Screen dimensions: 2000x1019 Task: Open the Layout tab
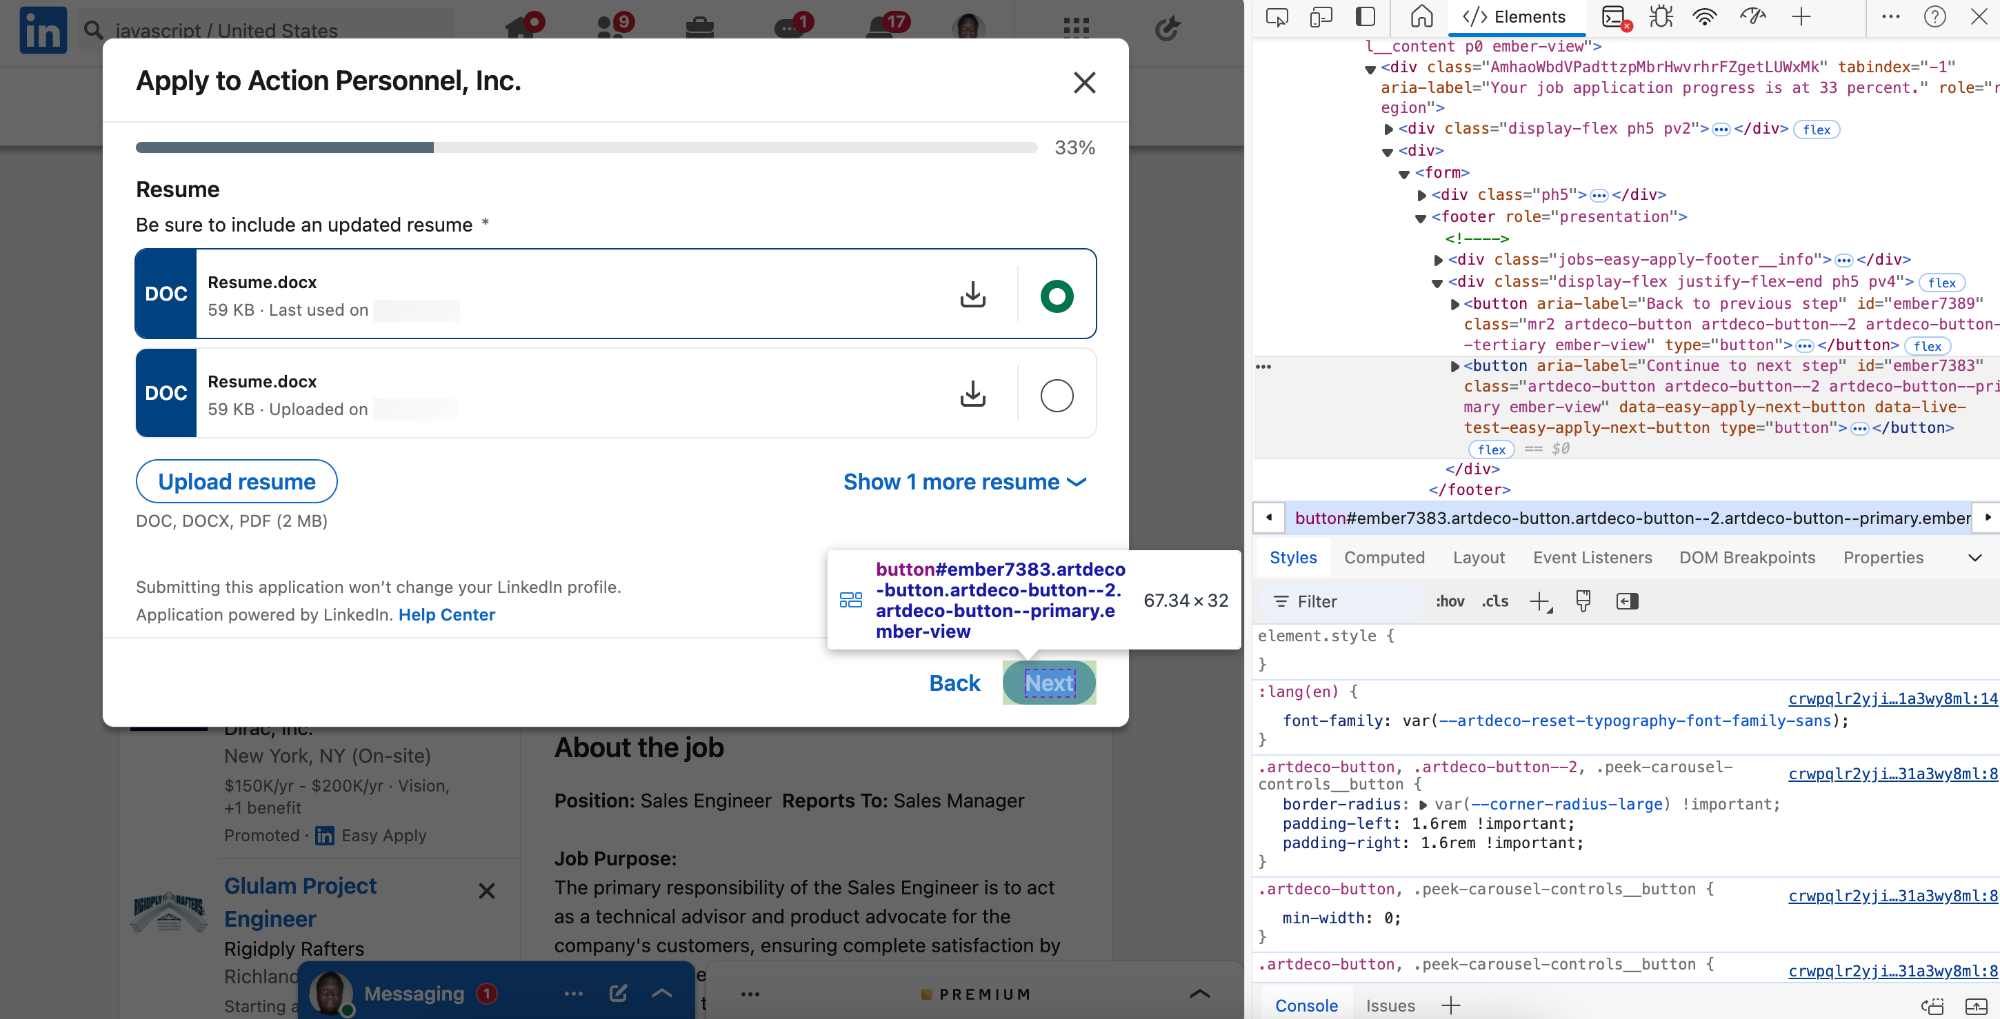click(1479, 558)
